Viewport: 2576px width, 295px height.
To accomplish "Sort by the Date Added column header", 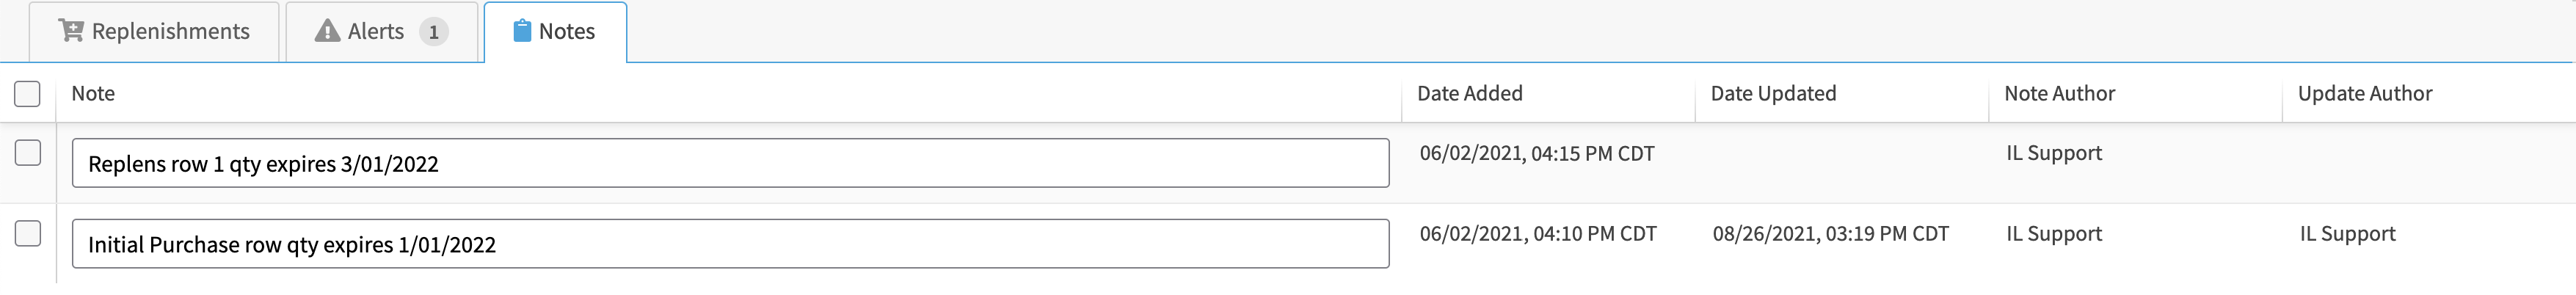I will 1469,94.
